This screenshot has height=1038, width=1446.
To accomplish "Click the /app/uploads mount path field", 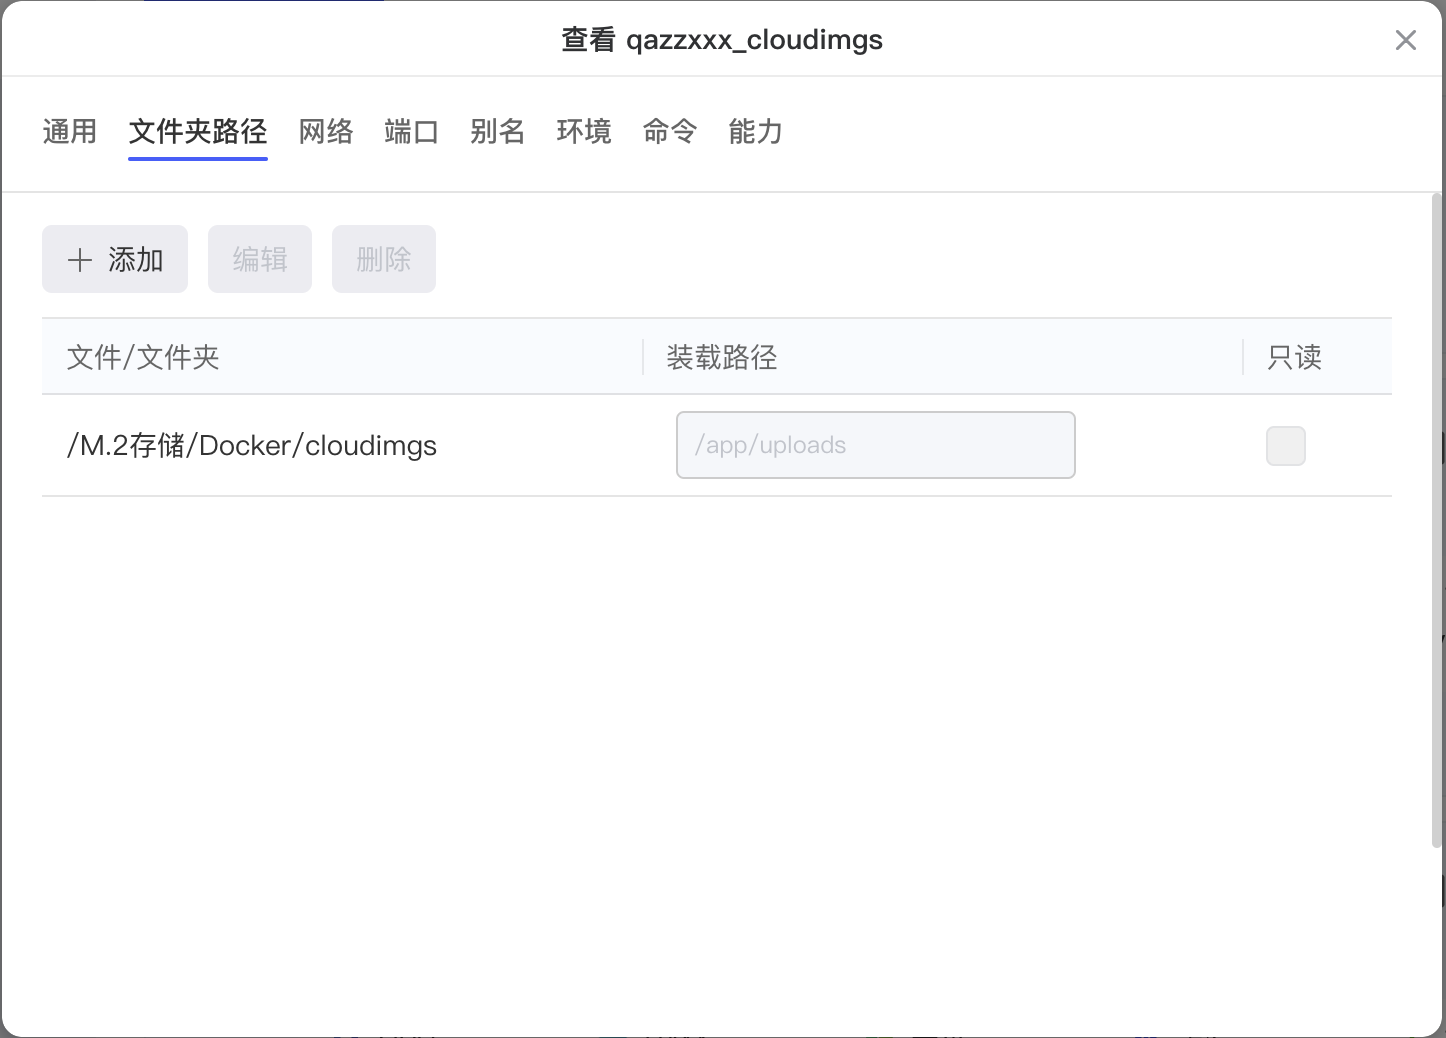I will coord(875,445).
